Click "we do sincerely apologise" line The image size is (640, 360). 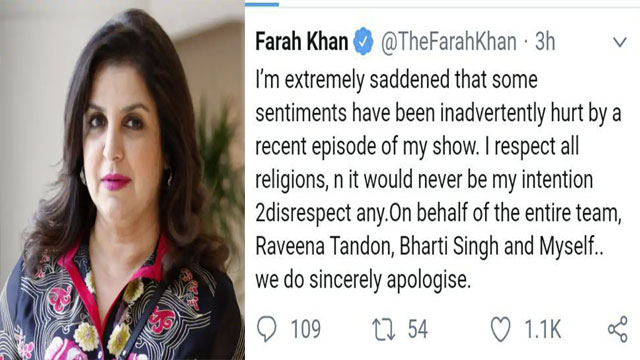pyautogui.click(x=363, y=280)
